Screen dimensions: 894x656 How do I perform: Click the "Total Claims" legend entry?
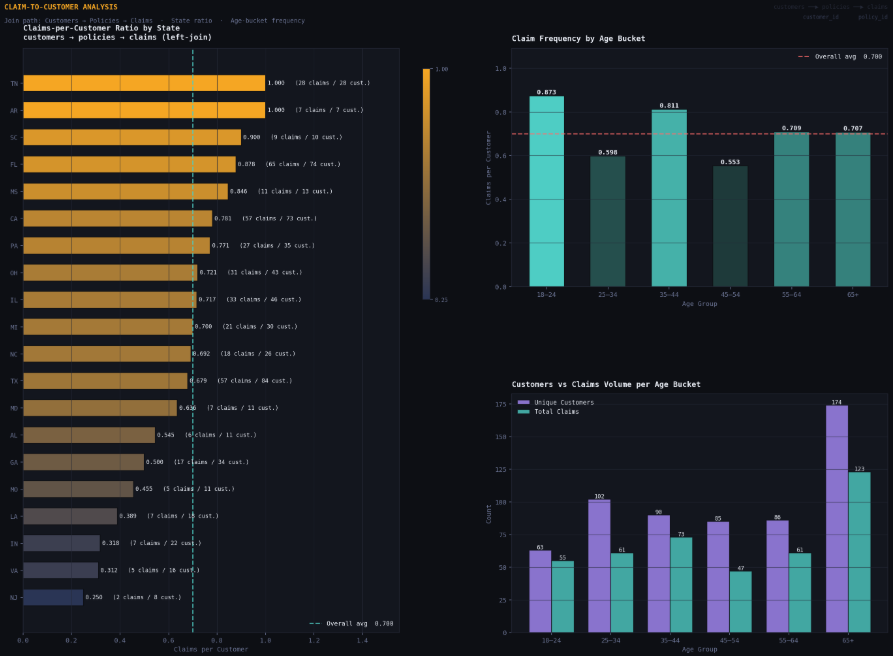548,411
